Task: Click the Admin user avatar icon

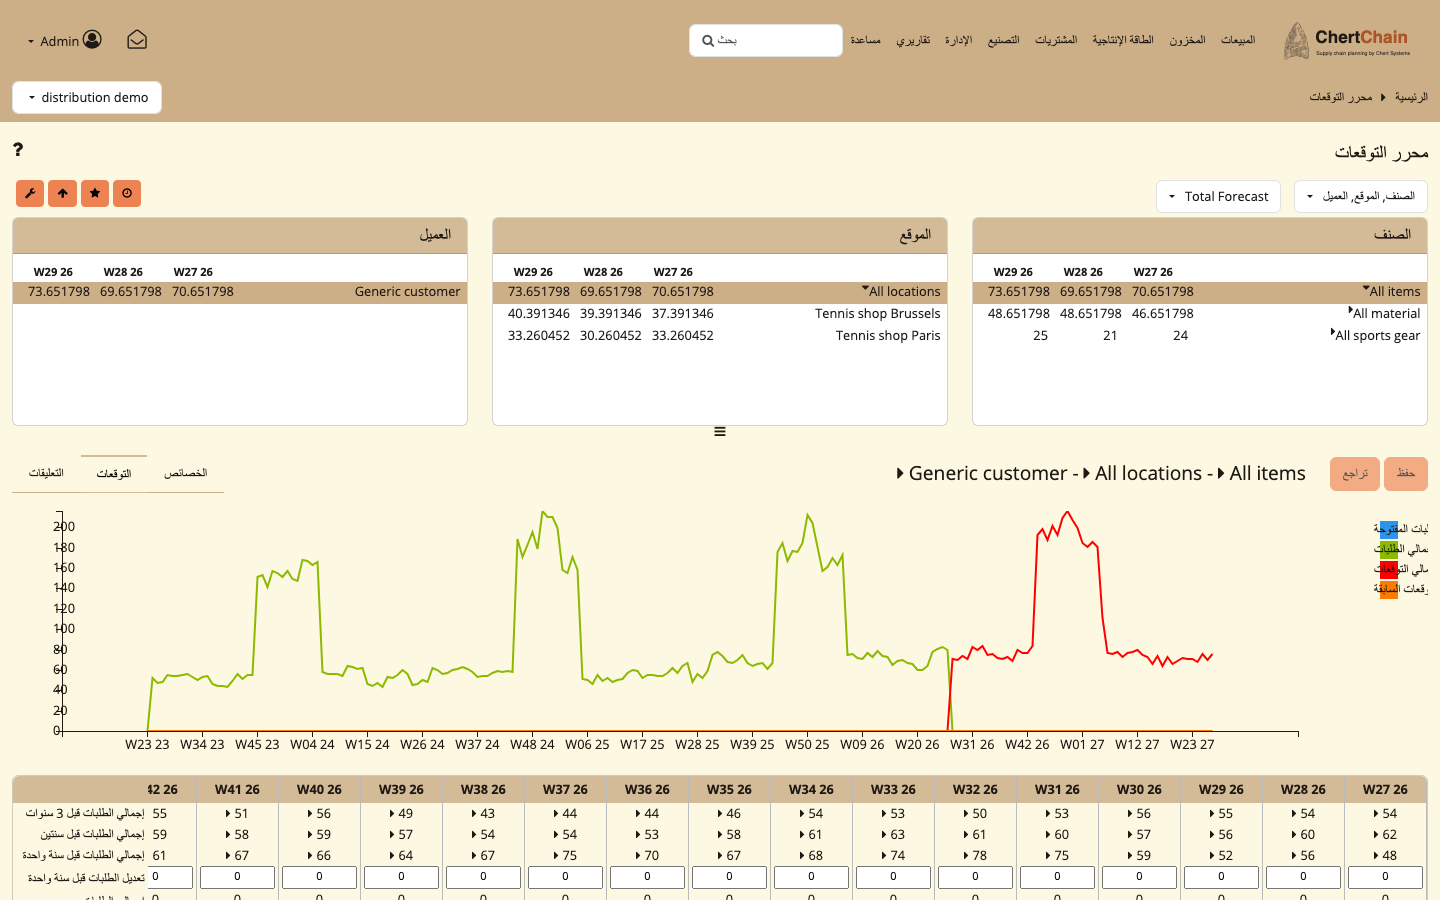Action: tap(92, 39)
